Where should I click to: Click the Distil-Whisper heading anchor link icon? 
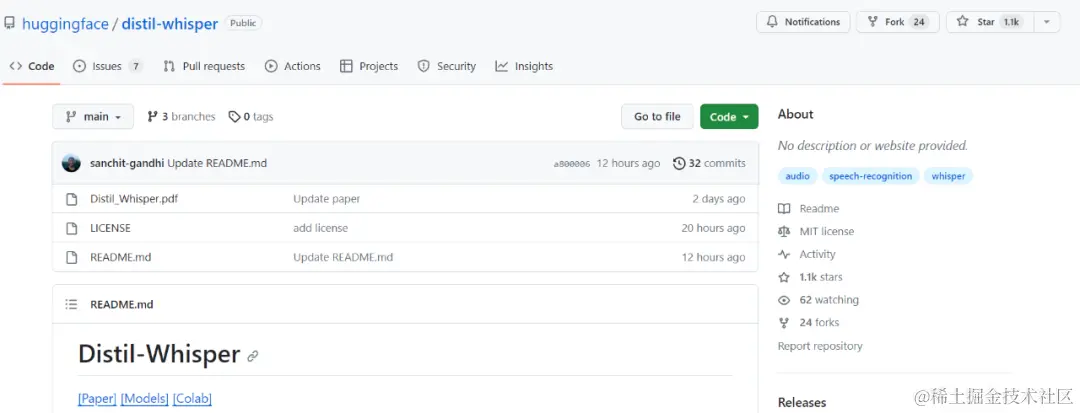click(253, 356)
